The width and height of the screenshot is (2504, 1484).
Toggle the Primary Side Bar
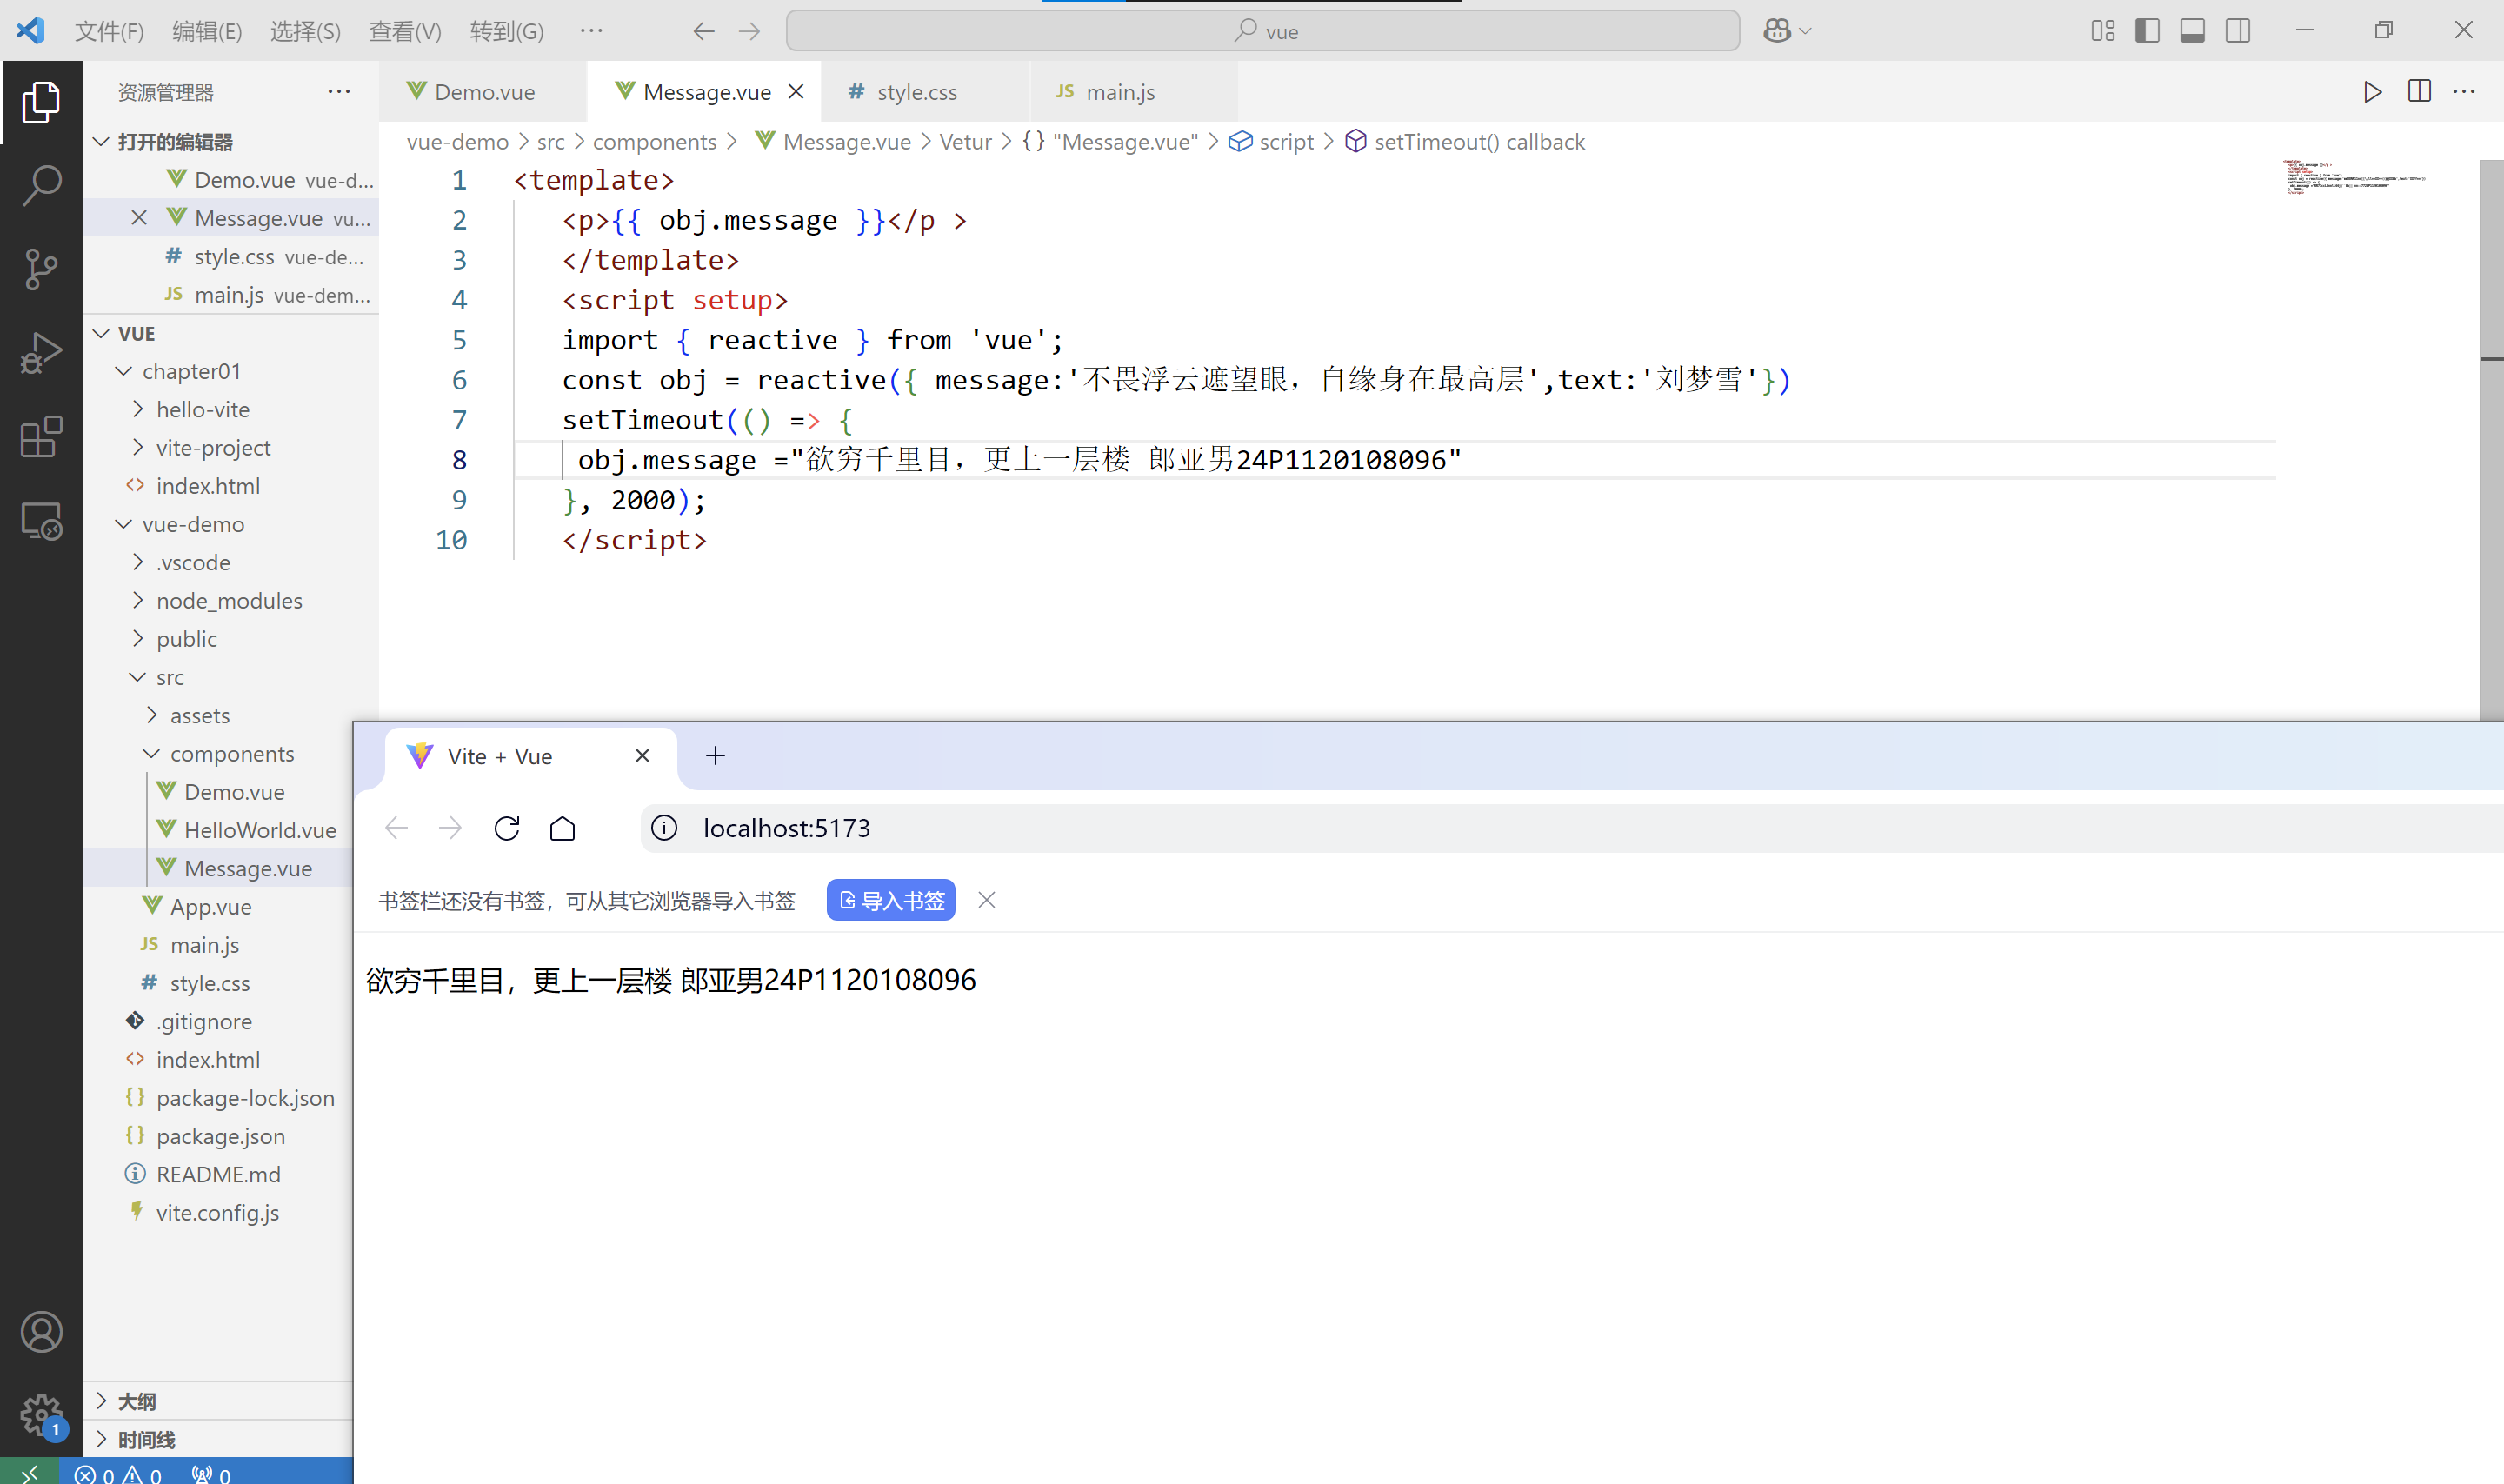coord(2147,31)
